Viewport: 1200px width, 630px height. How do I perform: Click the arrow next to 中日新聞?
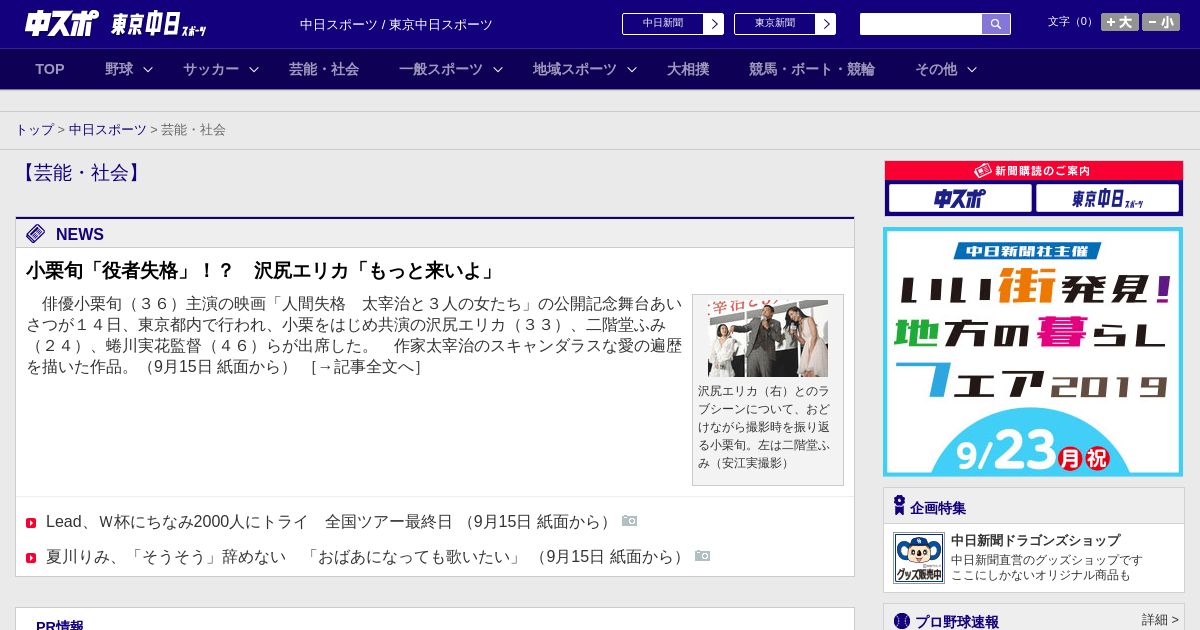point(714,24)
